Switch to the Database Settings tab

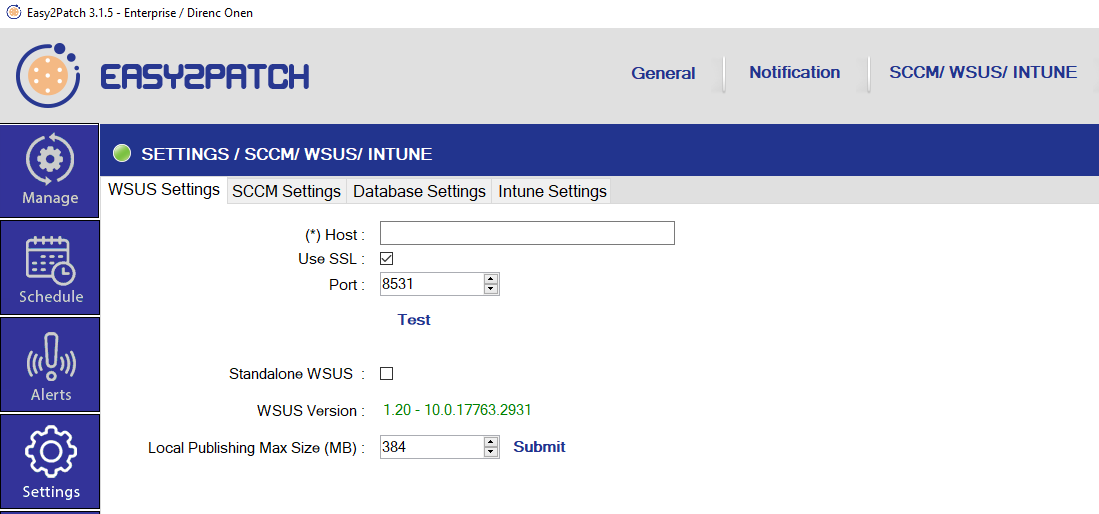[x=419, y=191]
